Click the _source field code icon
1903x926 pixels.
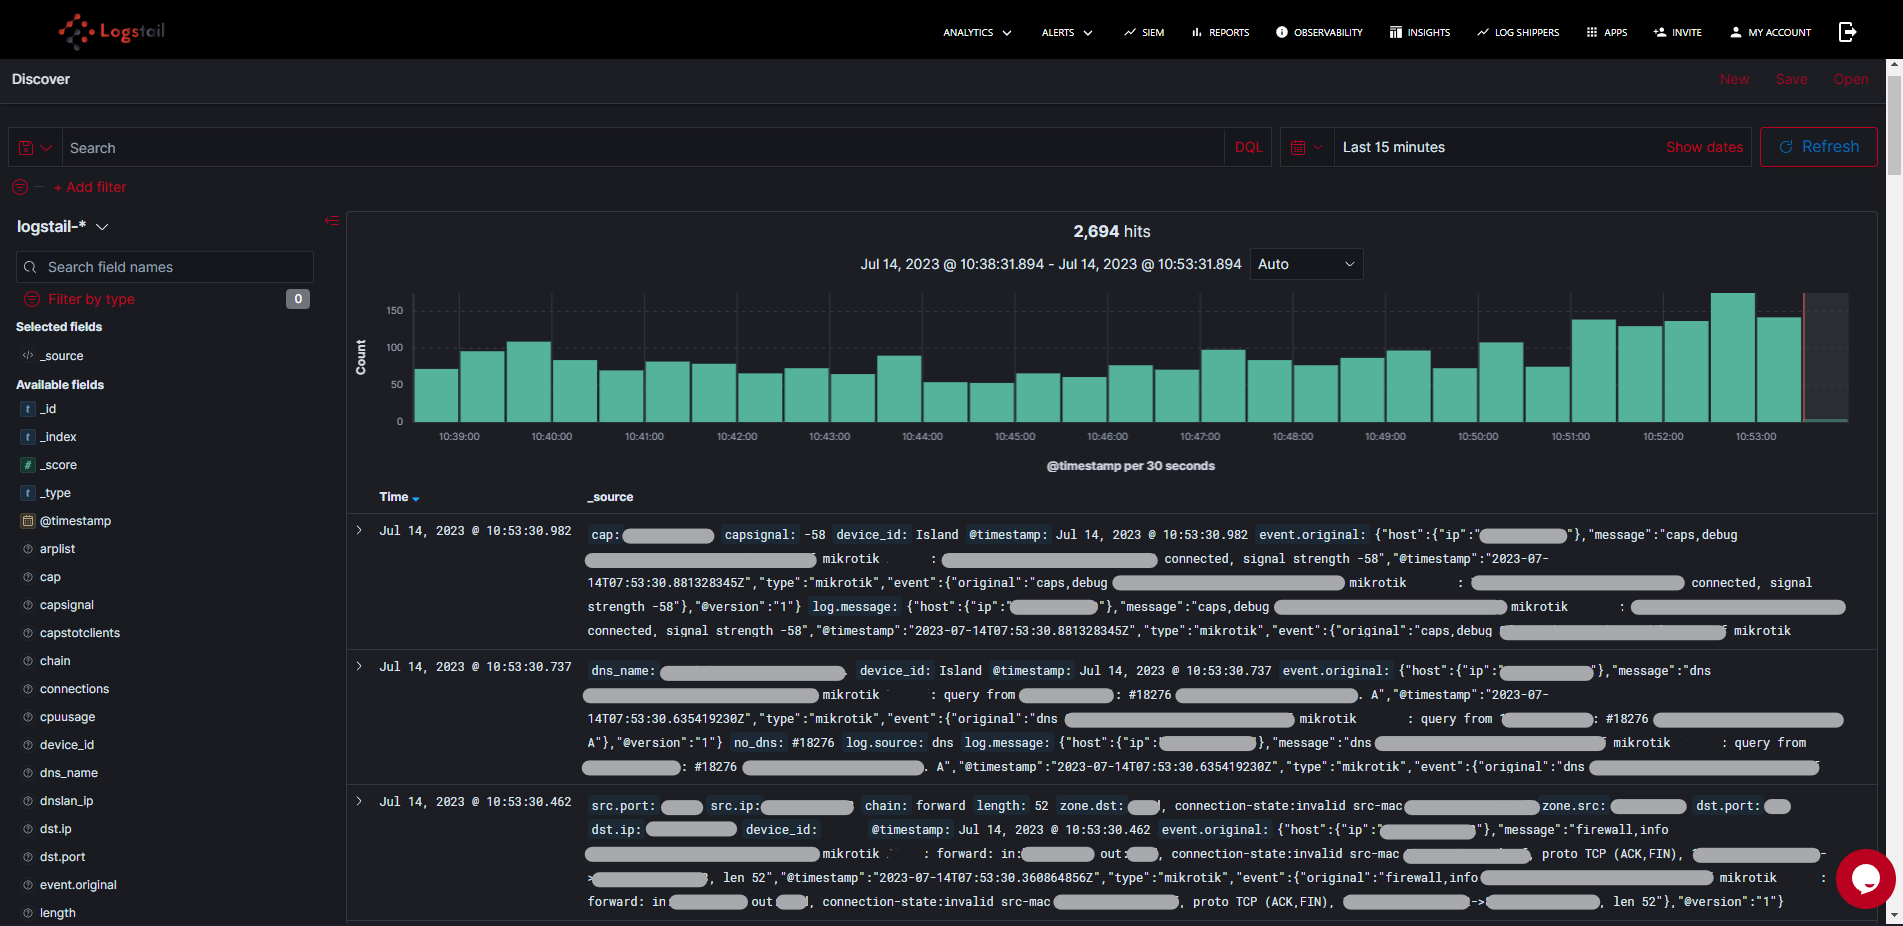pyautogui.click(x=28, y=356)
